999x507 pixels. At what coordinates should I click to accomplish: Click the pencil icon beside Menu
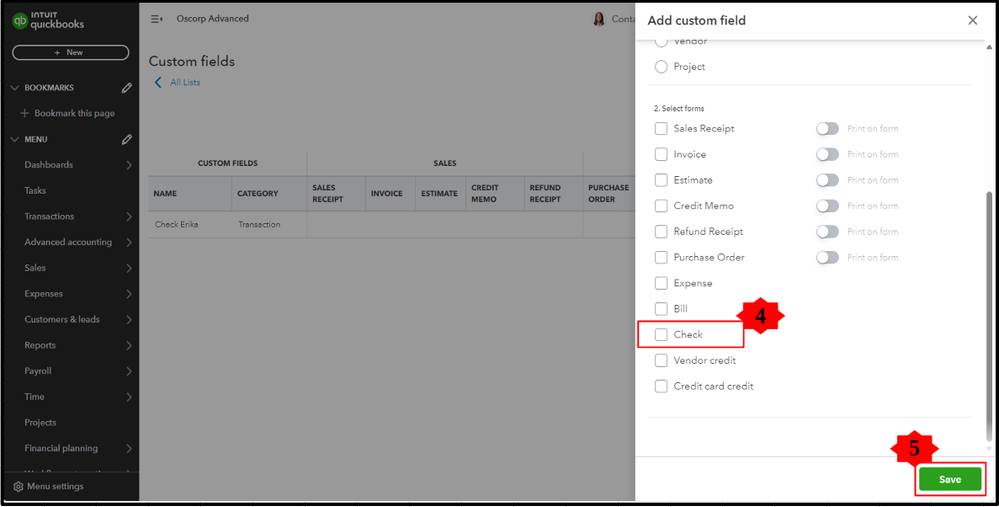(127, 140)
